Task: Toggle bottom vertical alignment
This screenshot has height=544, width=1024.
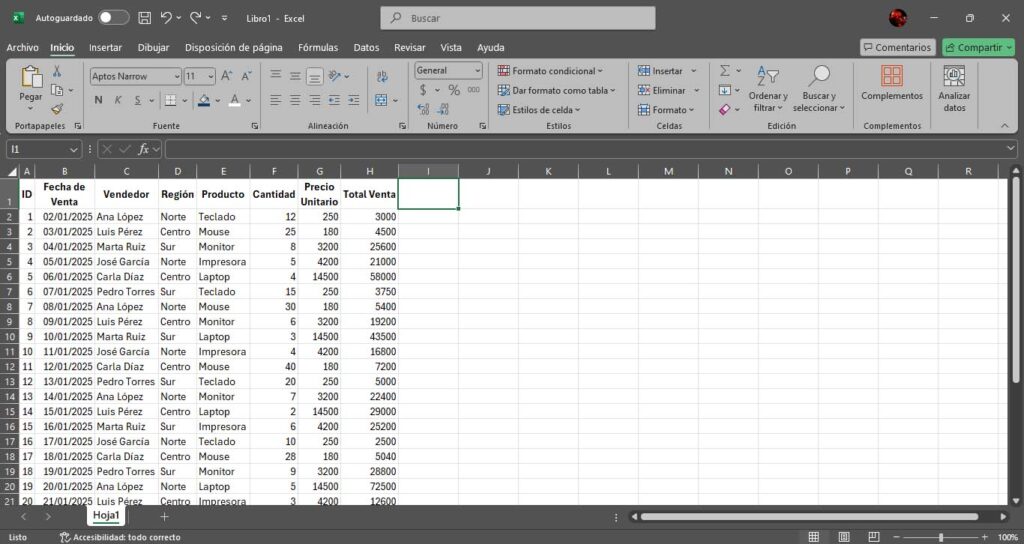Action: click(315, 76)
